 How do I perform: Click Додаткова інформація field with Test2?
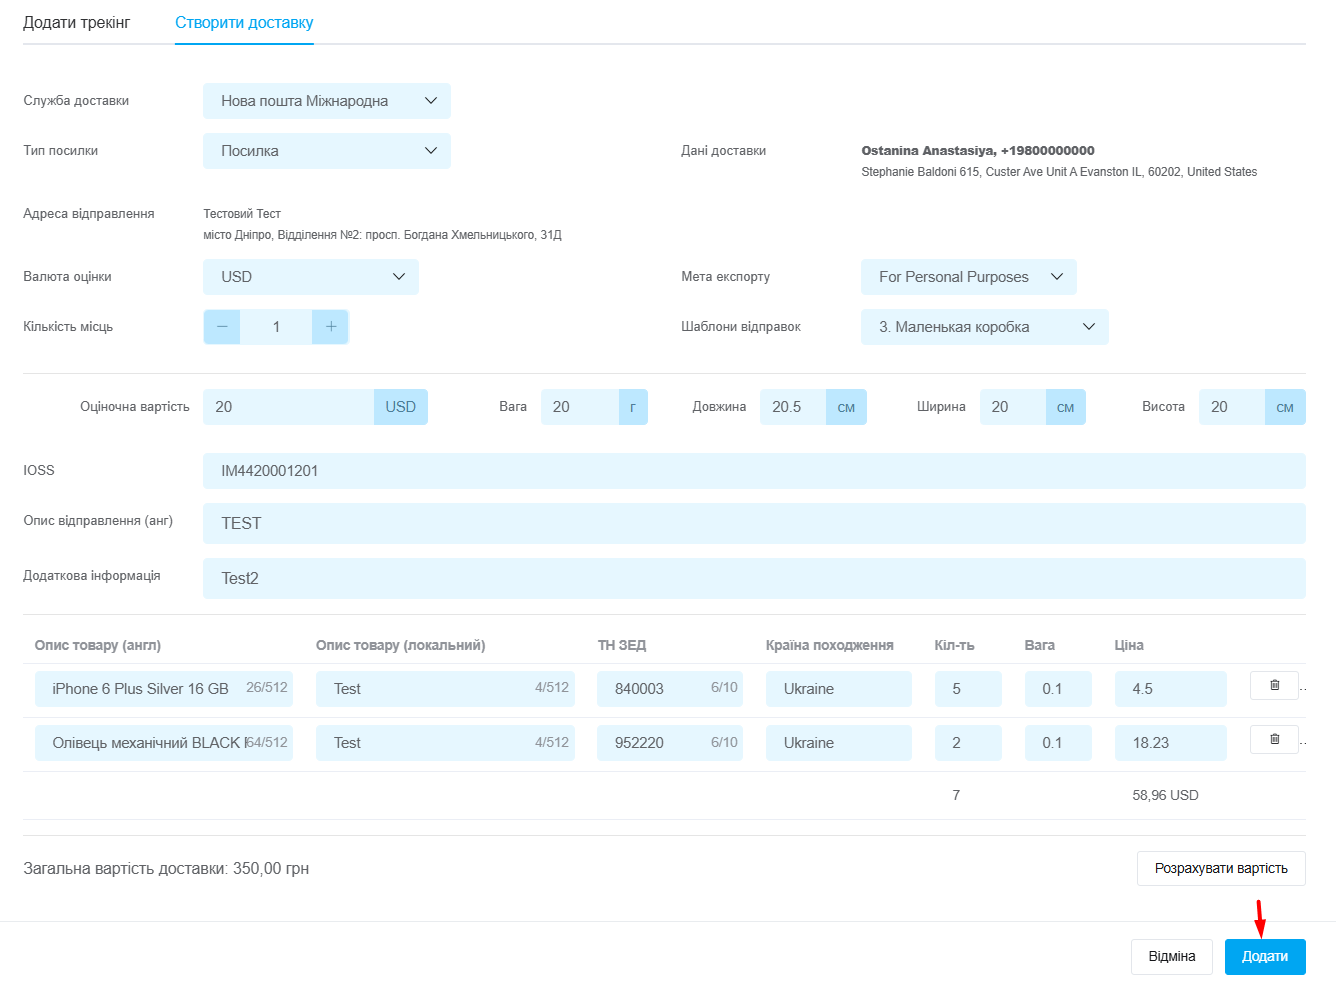click(754, 578)
